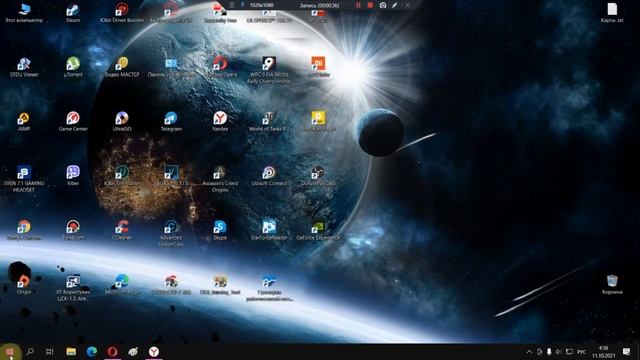Screen dimensions: 640x360
Task: Open the µTorrent desktop shortcut
Action: [x=73, y=67]
